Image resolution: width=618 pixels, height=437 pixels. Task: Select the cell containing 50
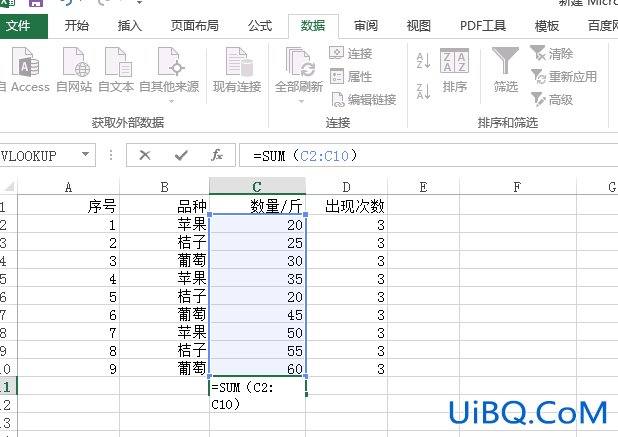(257, 333)
